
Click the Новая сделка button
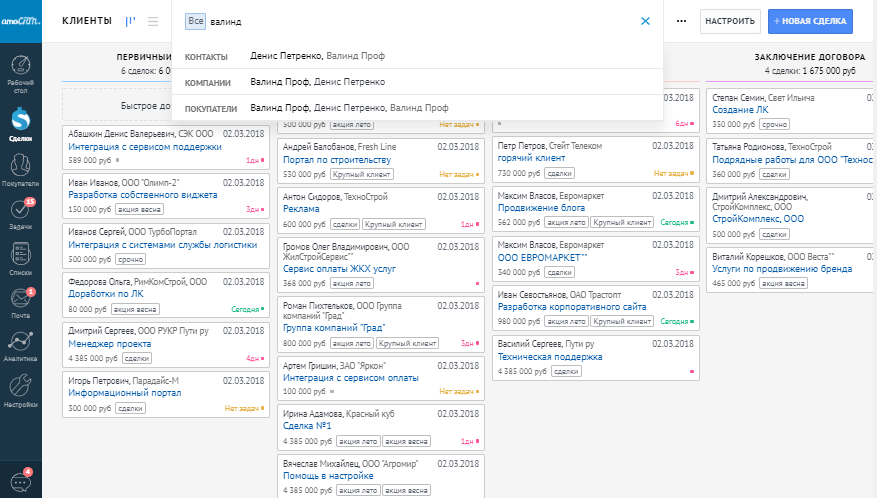coord(811,21)
